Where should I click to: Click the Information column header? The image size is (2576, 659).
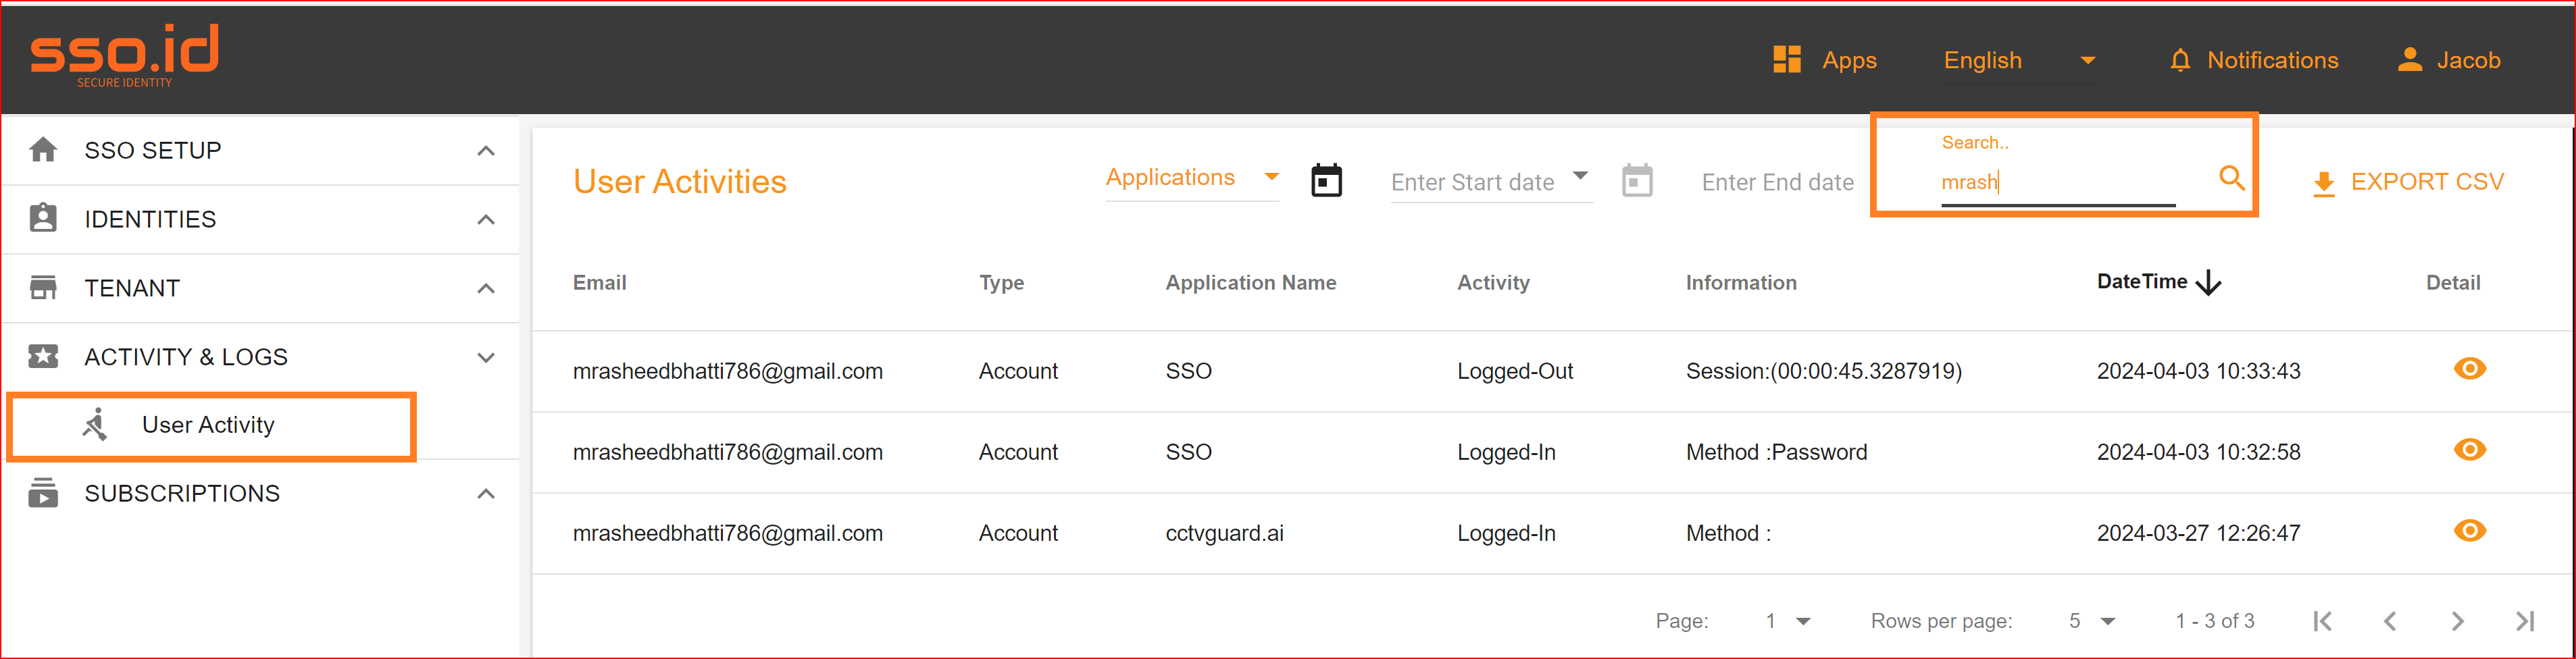click(x=1741, y=283)
